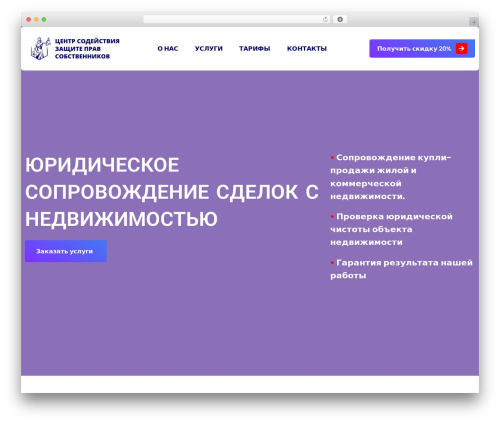Click the red close window dot
The height and width of the screenshot is (423, 500).
tap(29, 20)
